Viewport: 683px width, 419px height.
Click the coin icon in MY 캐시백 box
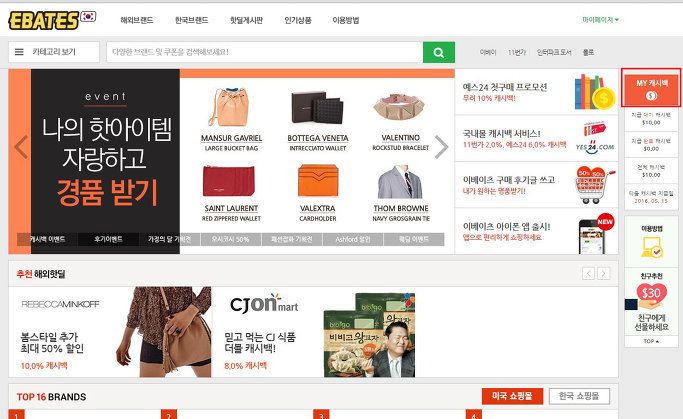click(651, 95)
